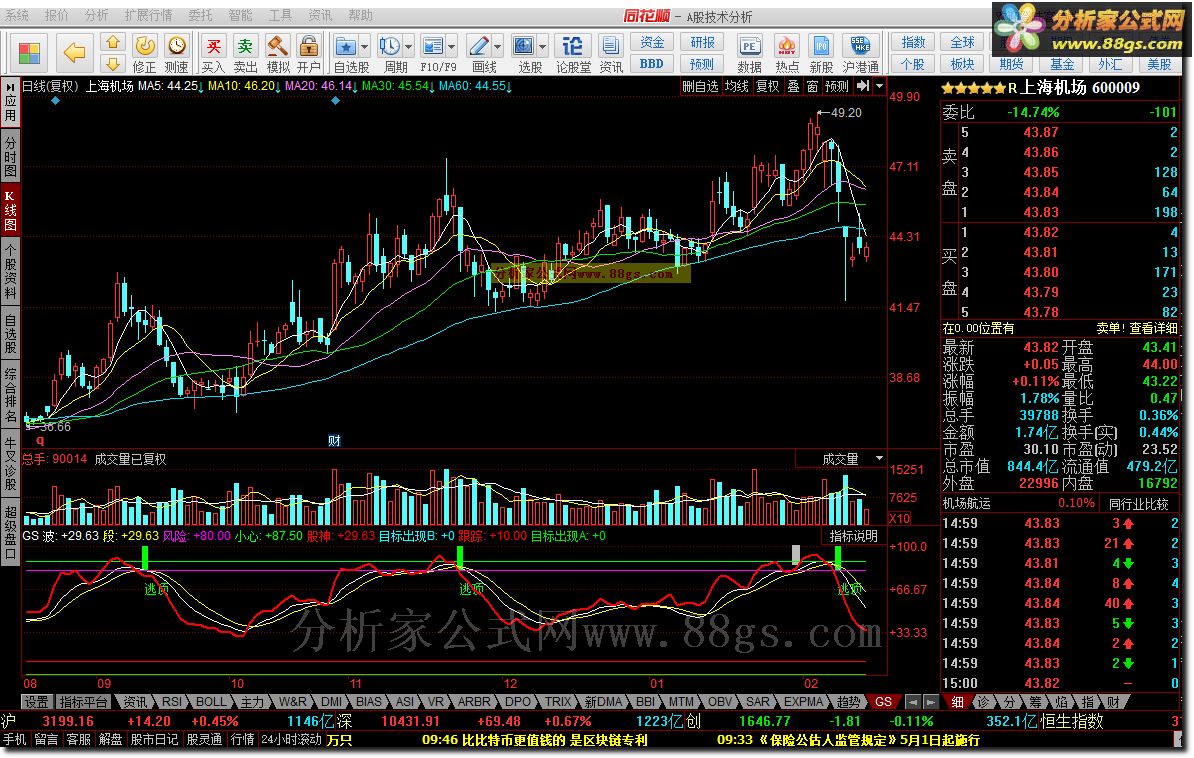Toggle the 叠 overlay button
Image resolution: width=1194 pixels, height=758 pixels.
[x=793, y=86]
